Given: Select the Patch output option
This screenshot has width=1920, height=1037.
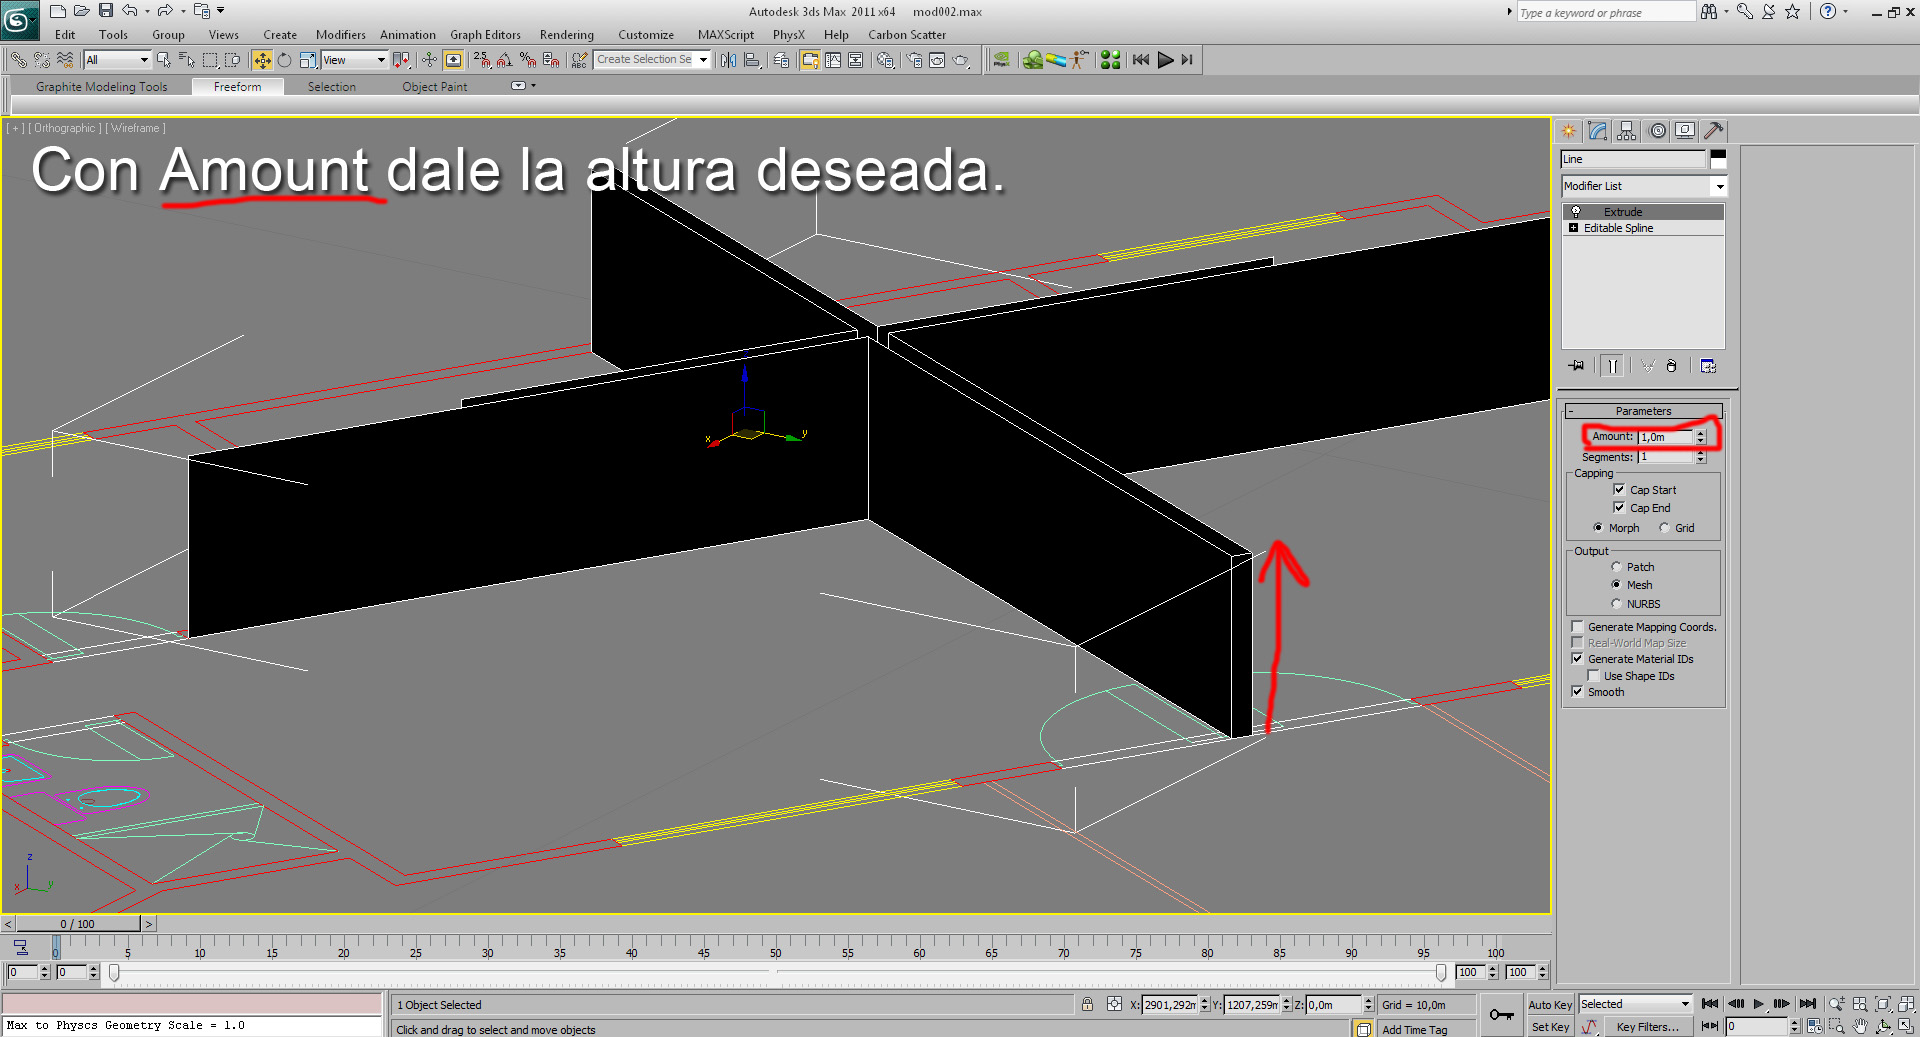Looking at the screenshot, I should pyautogui.click(x=1616, y=567).
